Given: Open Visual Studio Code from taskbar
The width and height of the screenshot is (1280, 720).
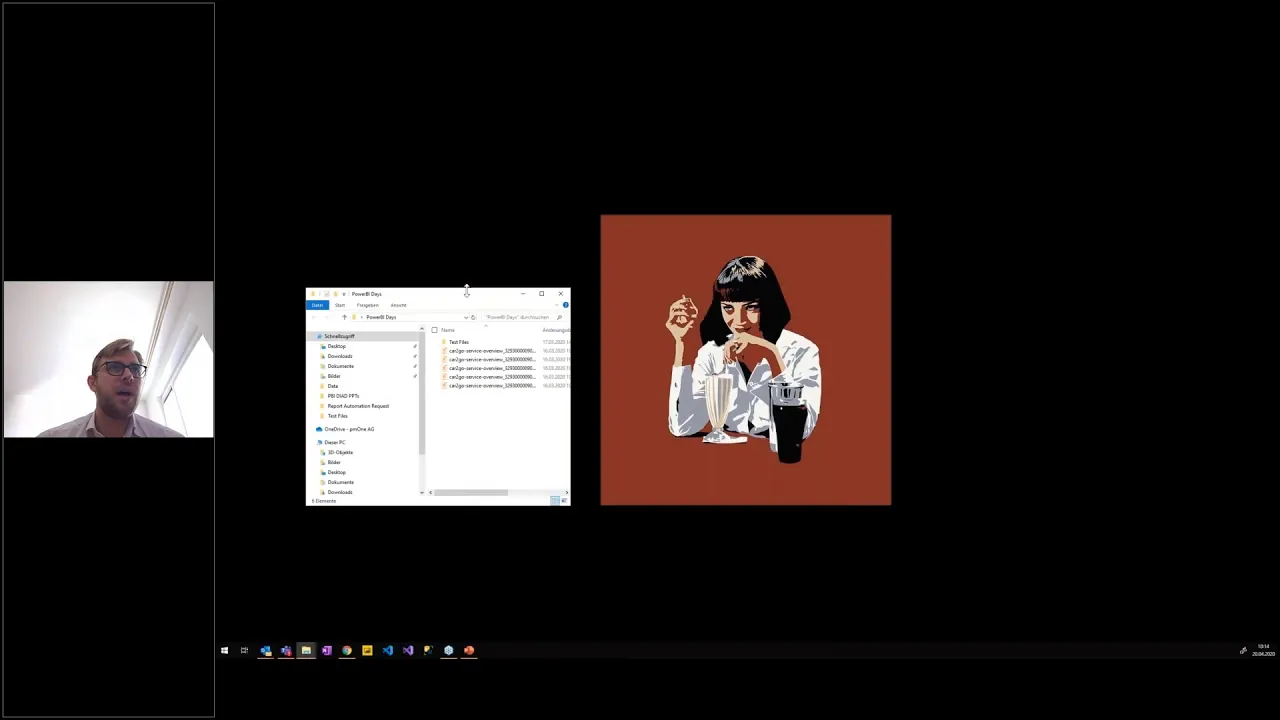Looking at the screenshot, I should [388, 650].
